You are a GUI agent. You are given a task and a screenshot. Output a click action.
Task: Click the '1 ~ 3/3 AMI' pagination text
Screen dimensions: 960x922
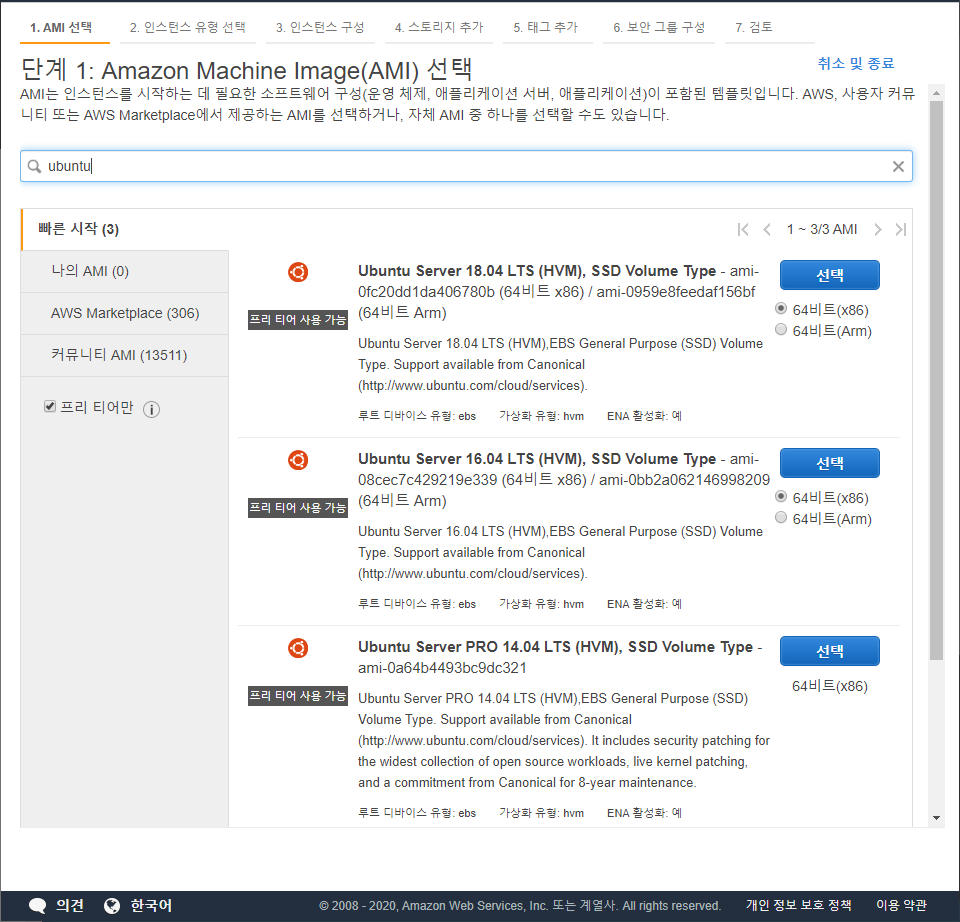822,230
